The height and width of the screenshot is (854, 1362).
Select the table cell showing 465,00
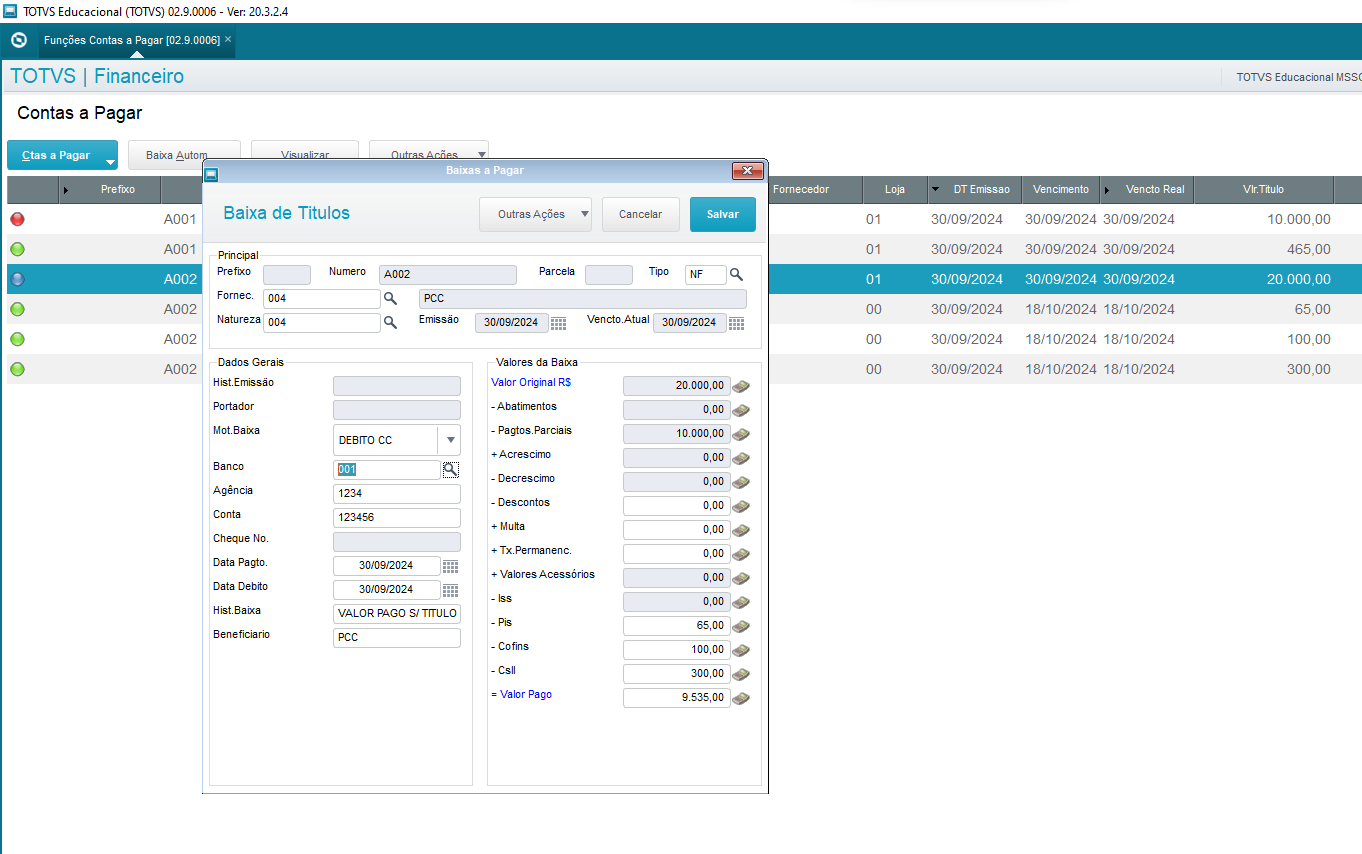(1264, 249)
